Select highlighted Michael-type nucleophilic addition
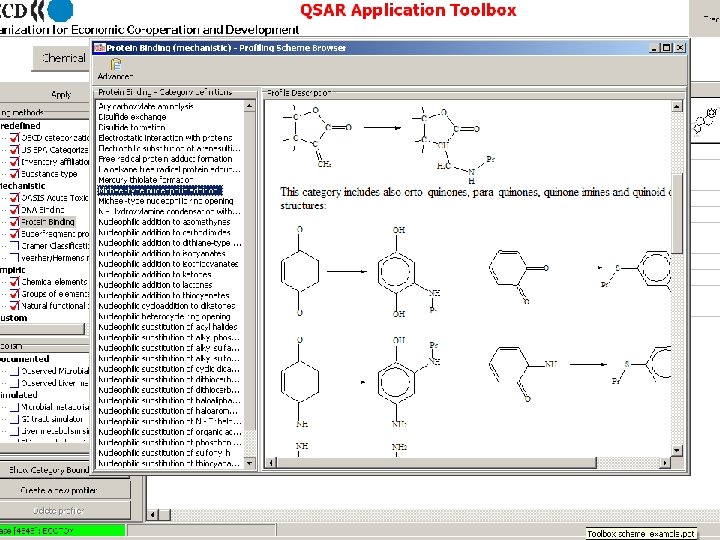 coord(160,190)
